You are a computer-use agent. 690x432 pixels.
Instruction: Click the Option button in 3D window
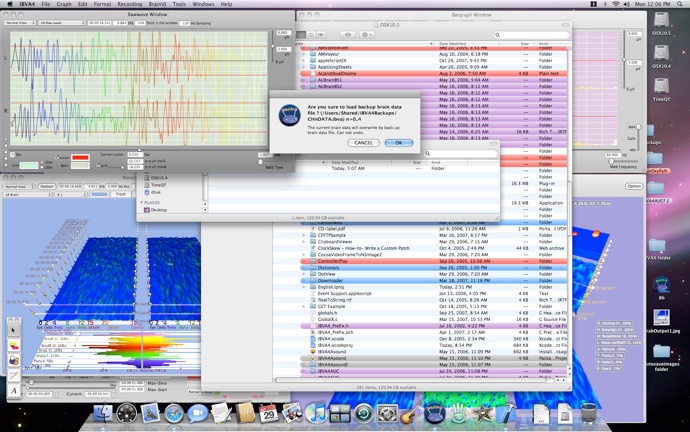pos(47,187)
